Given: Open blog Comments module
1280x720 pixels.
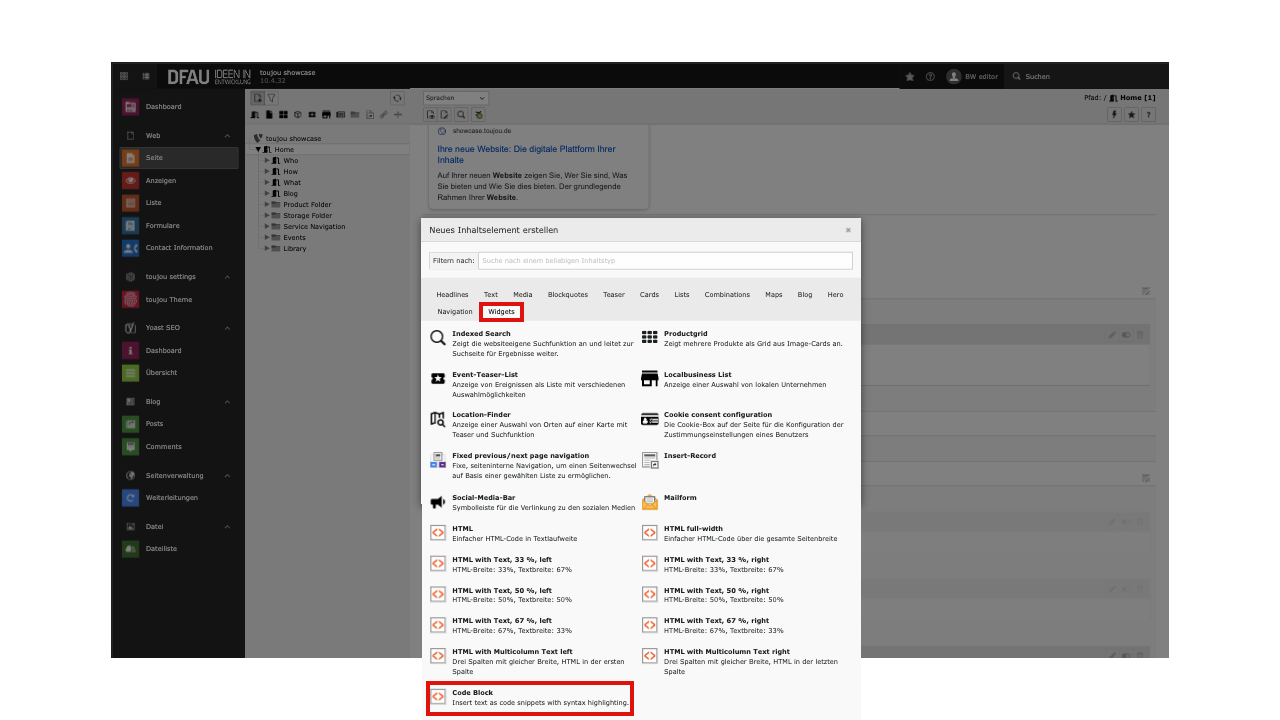Looking at the screenshot, I should pyautogui.click(x=179, y=447).
